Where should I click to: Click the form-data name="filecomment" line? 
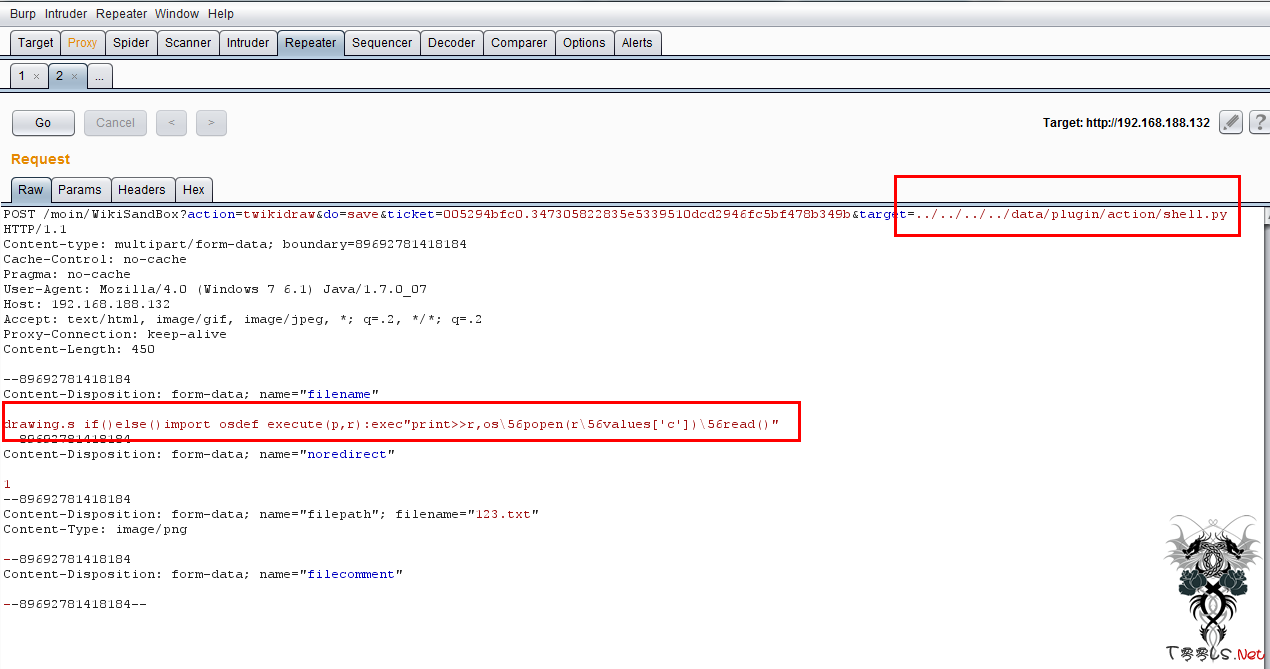click(203, 574)
